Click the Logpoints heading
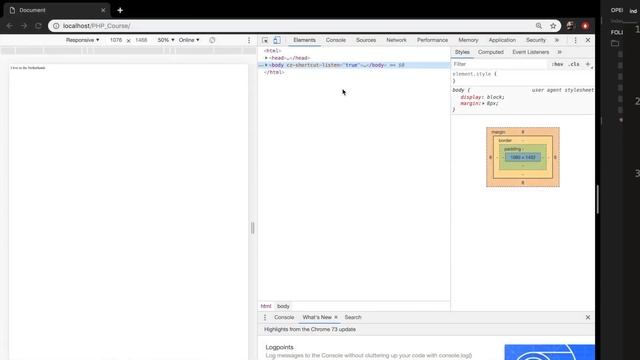This screenshot has height=360, width=640. (280, 347)
